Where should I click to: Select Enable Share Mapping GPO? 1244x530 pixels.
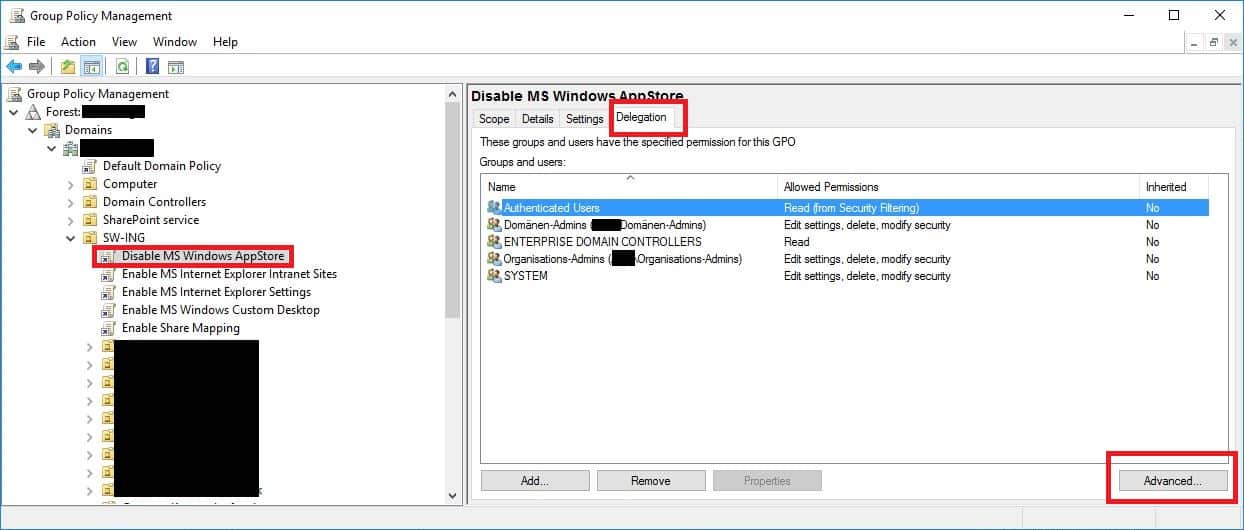[181, 328]
